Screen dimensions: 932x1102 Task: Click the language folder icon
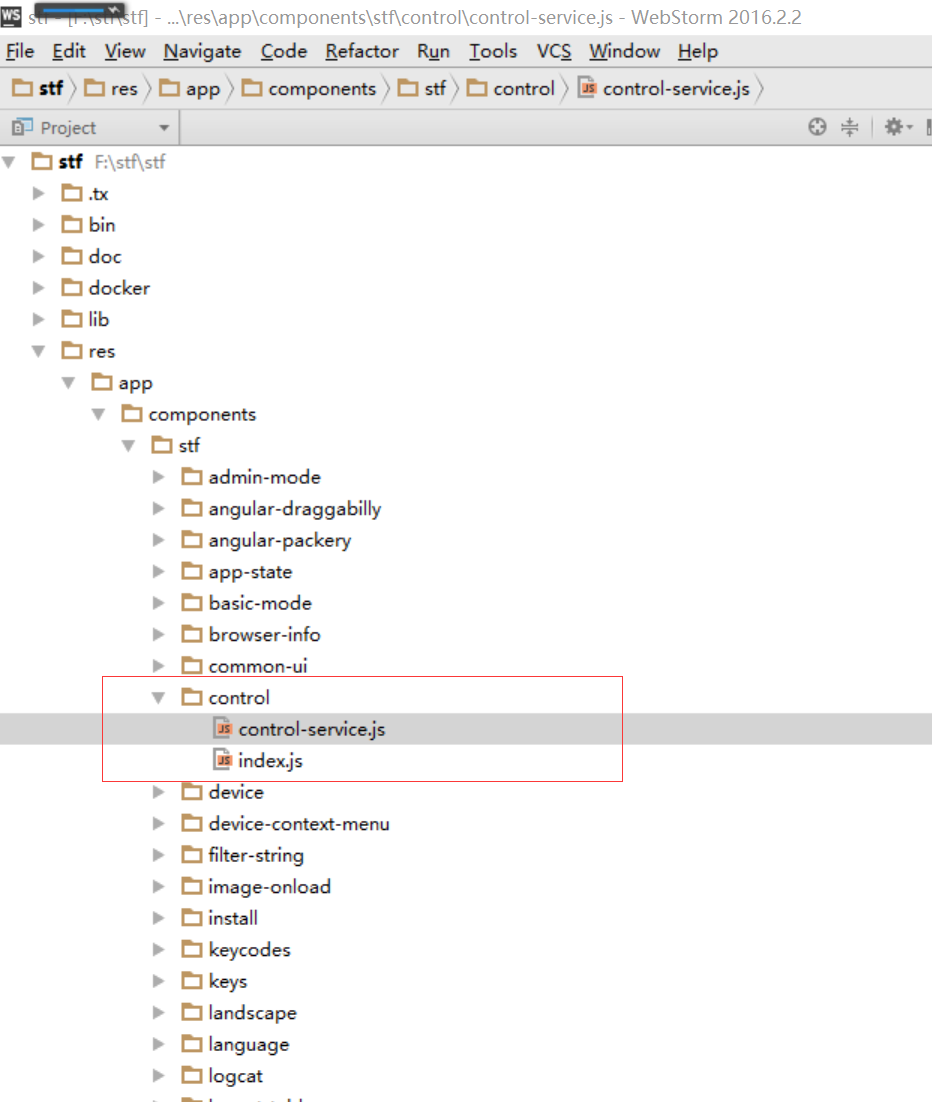click(x=192, y=1044)
